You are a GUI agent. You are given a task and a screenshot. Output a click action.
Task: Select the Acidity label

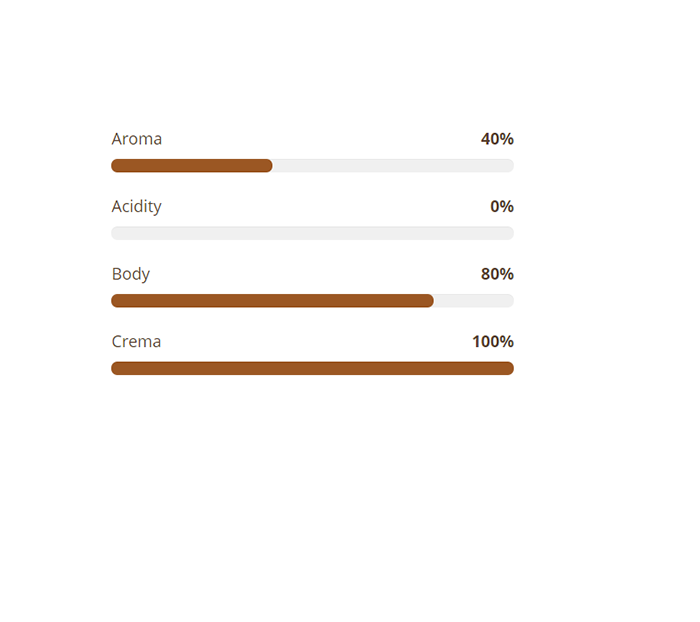[137, 207]
